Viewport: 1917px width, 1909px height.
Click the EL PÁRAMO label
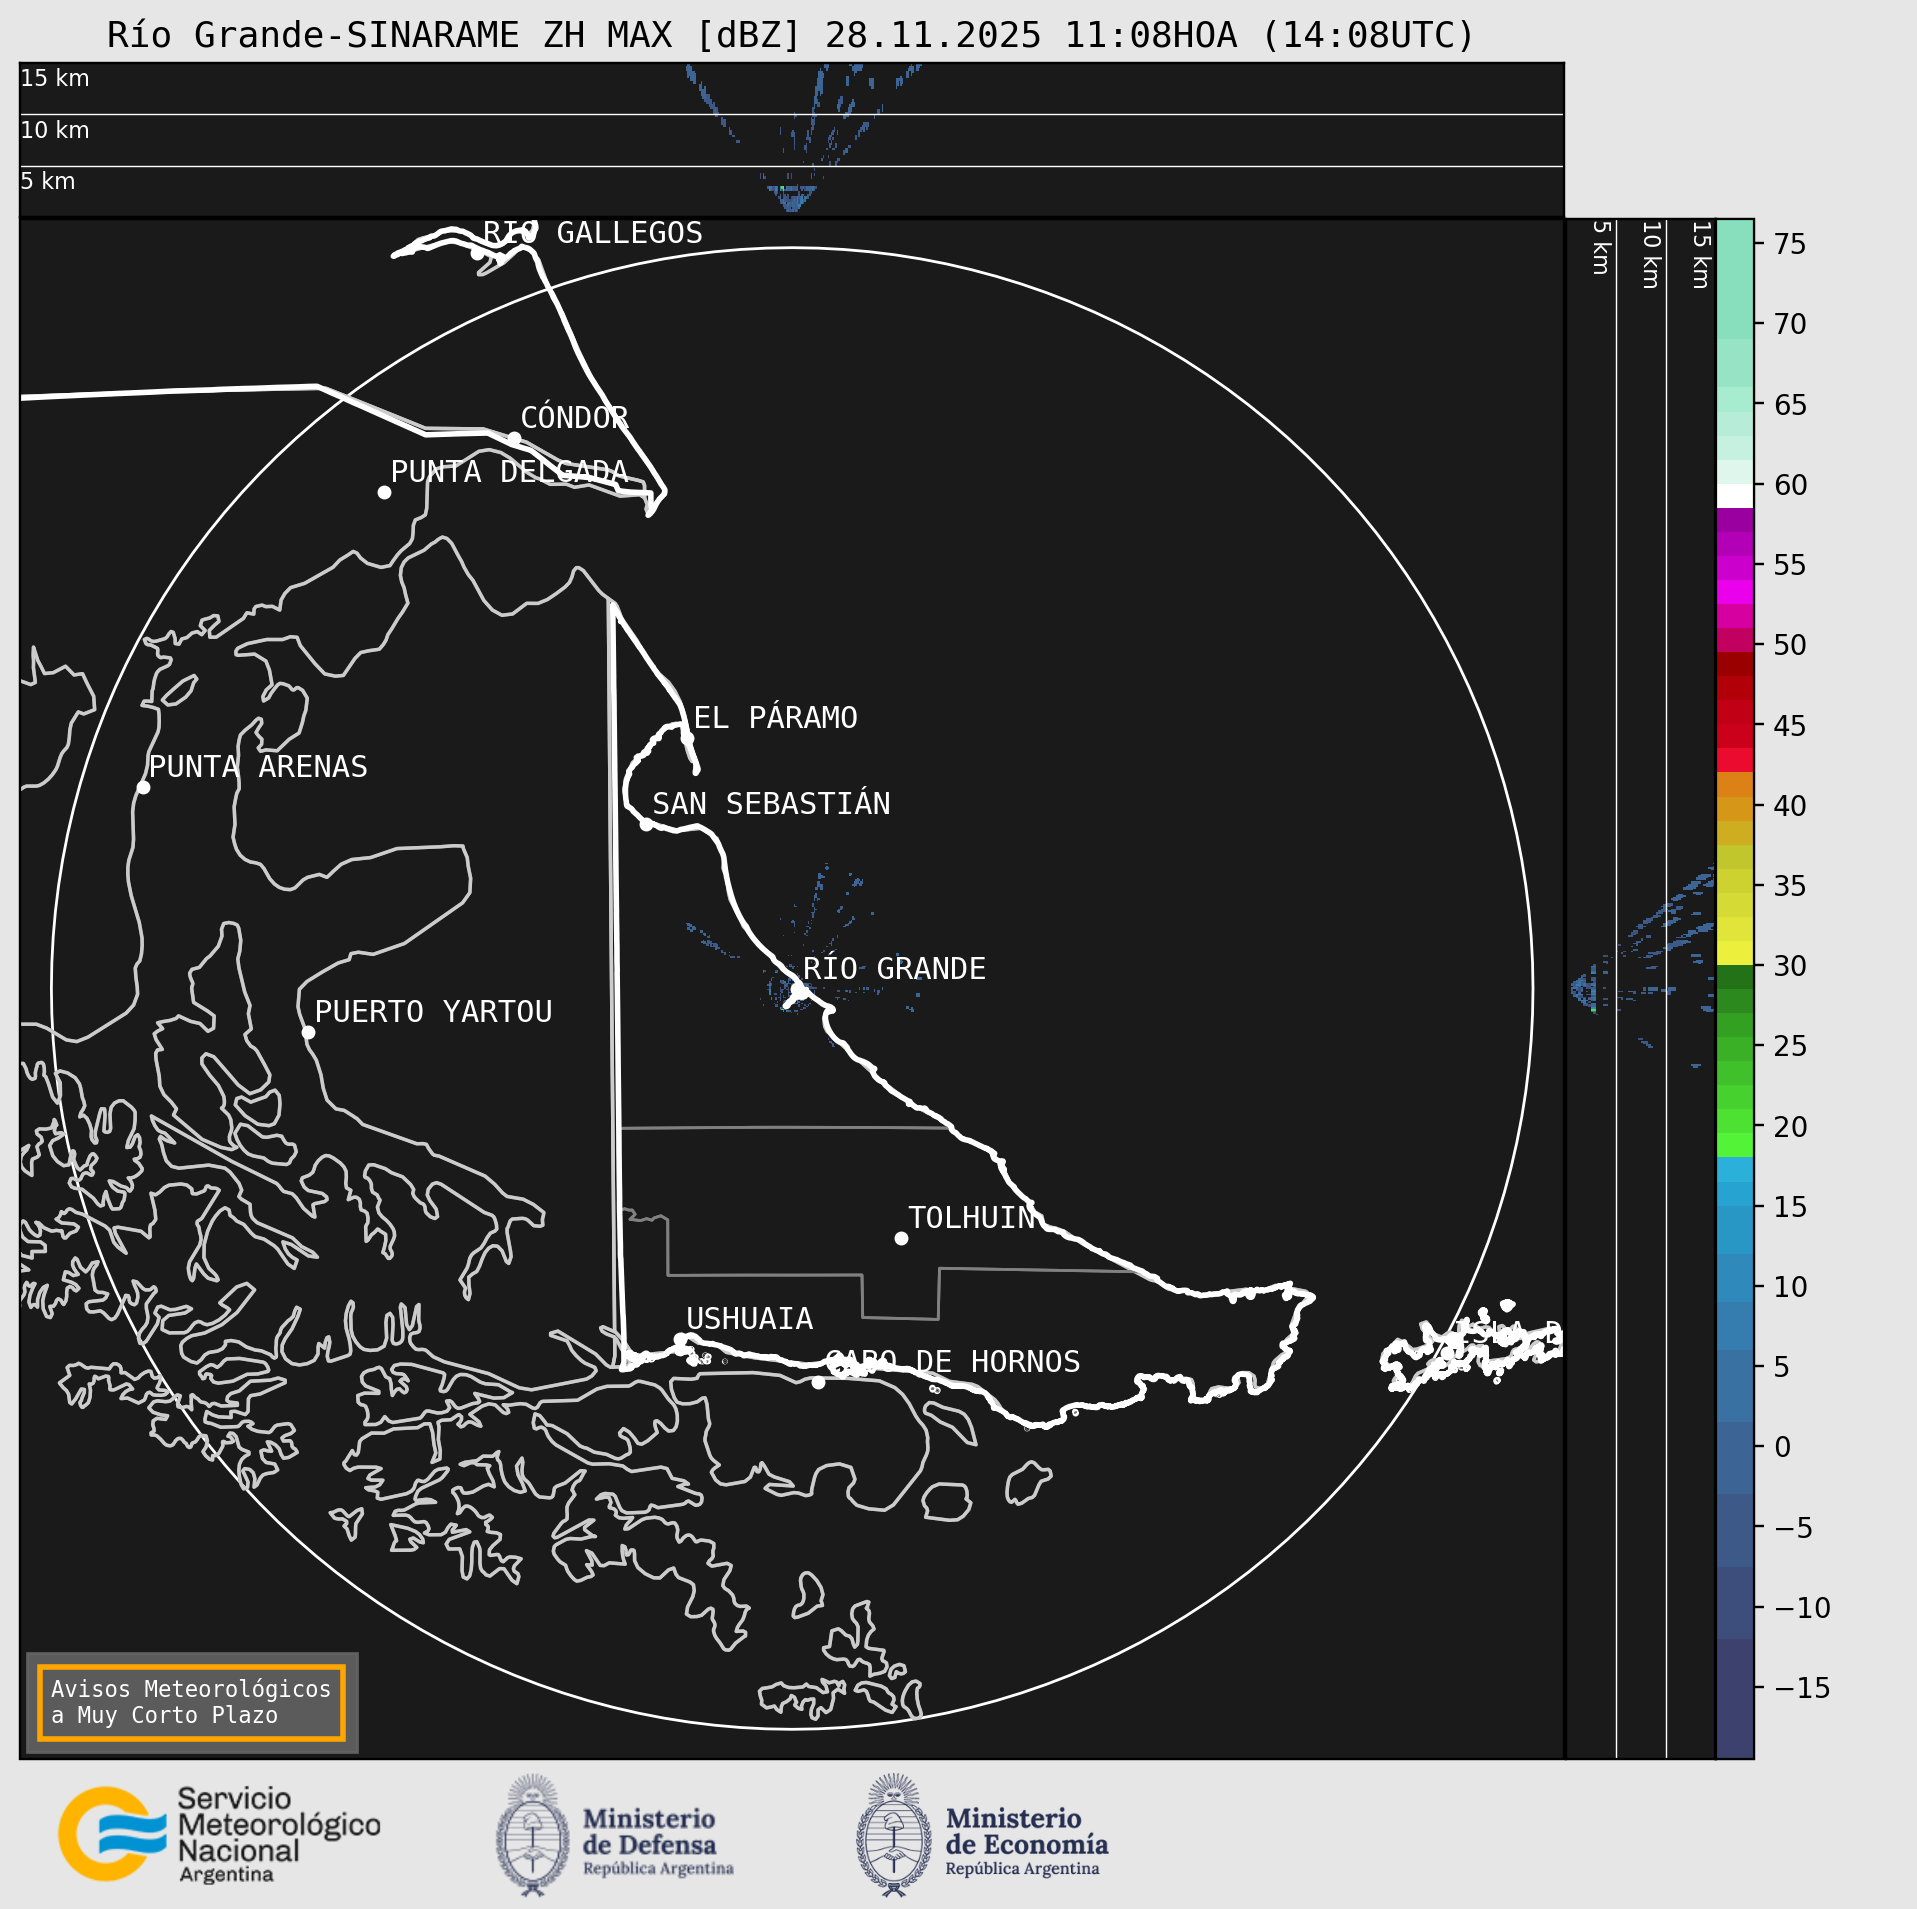(776, 718)
